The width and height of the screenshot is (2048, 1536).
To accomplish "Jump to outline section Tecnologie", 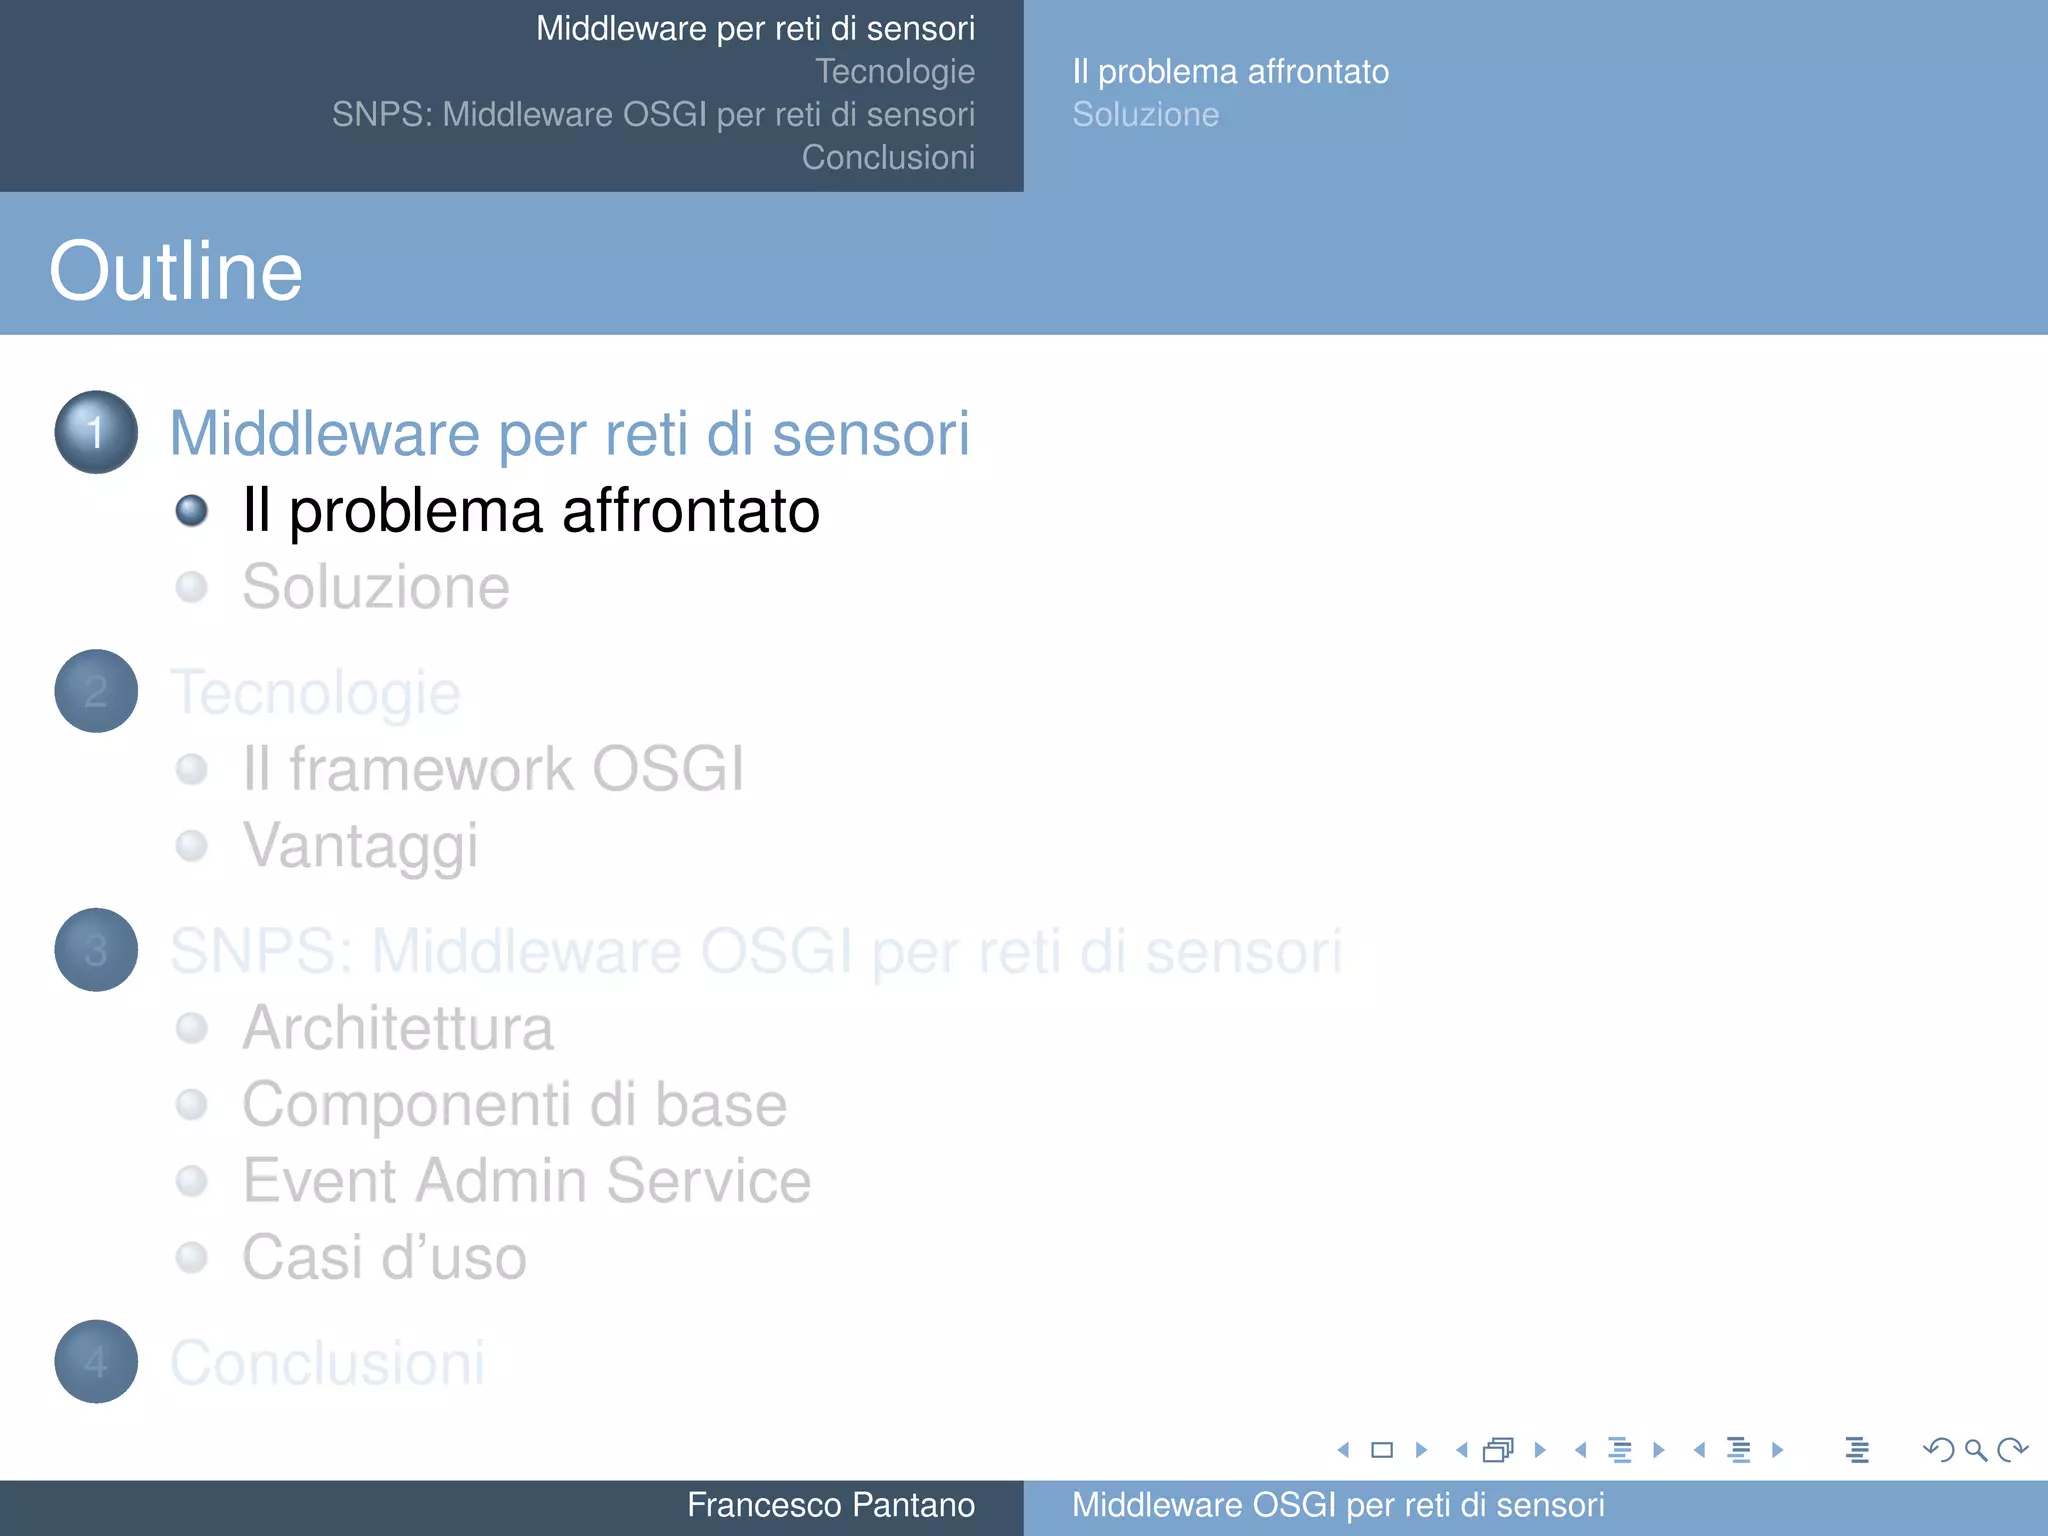I will pyautogui.click(x=315, y=693).
